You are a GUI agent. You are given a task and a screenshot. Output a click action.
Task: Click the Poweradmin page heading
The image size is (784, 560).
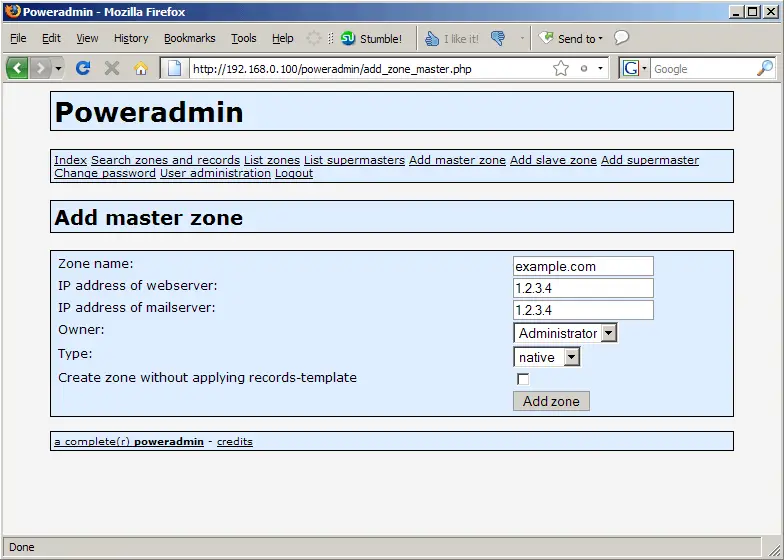point(149,112)
